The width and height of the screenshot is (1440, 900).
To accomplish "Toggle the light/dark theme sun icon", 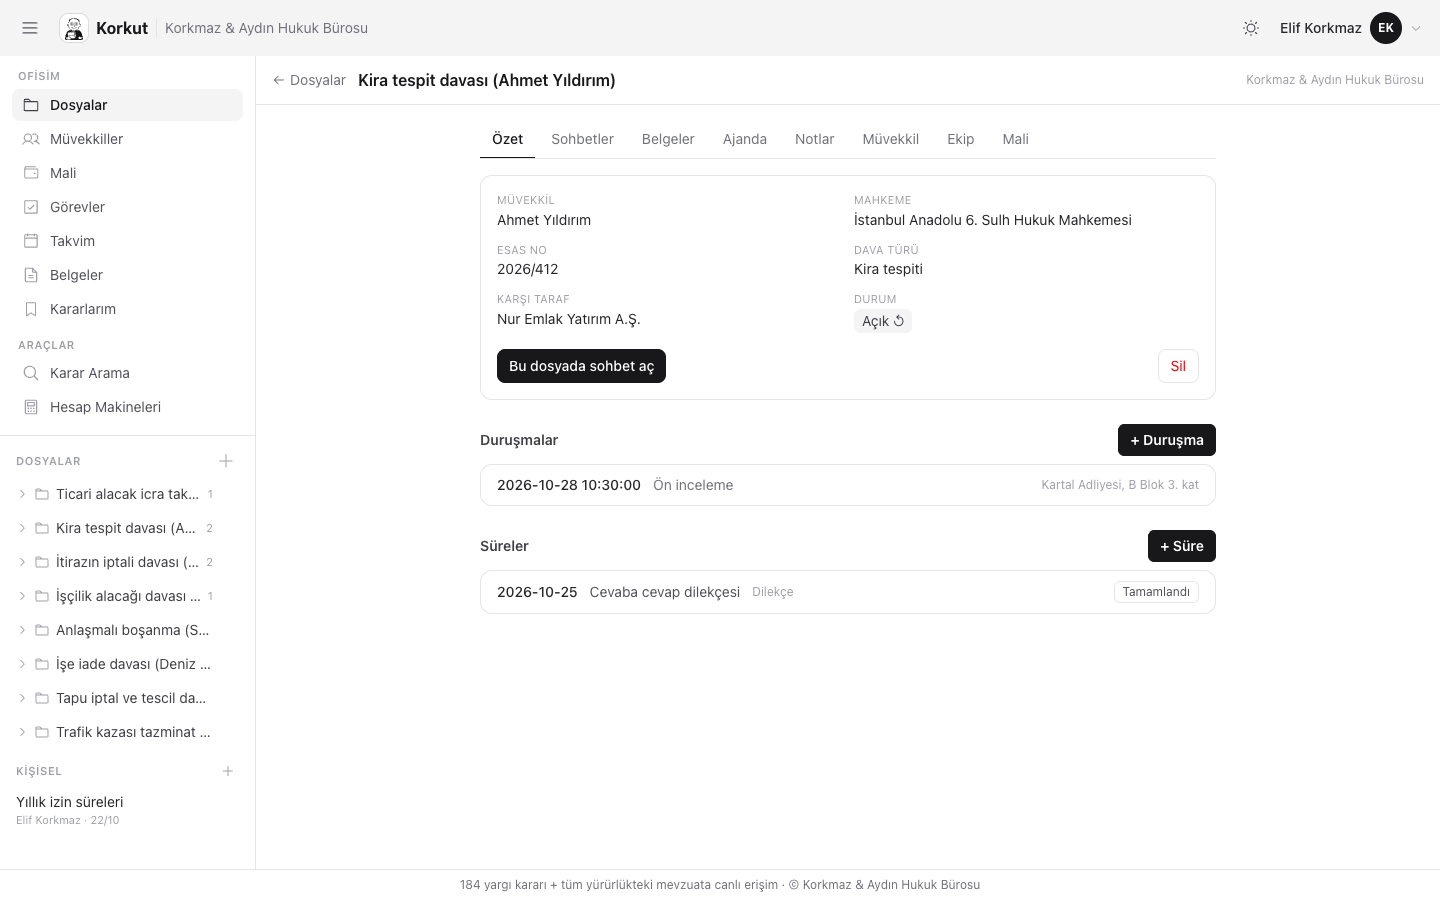I will (x=1251, y=28).
